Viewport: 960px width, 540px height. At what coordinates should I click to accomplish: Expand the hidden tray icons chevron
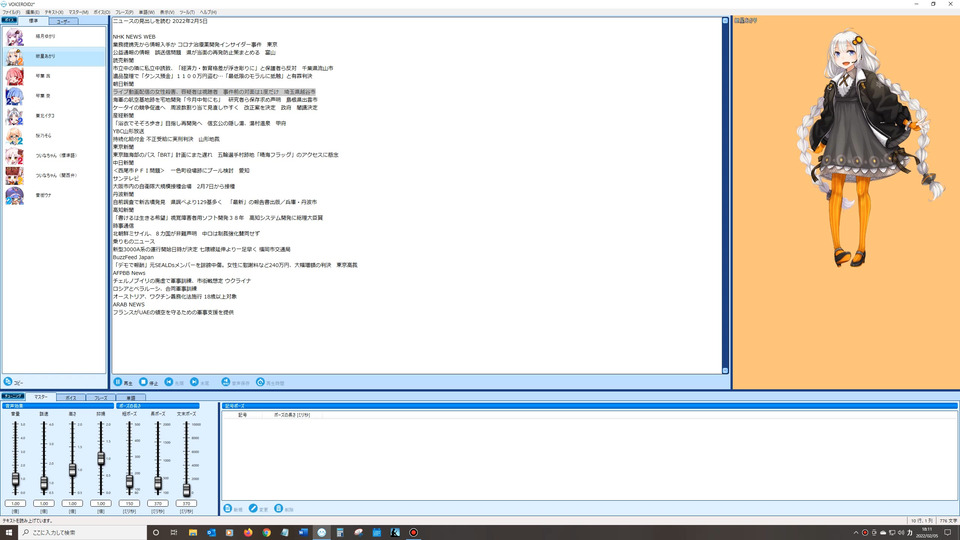(856, 532)
